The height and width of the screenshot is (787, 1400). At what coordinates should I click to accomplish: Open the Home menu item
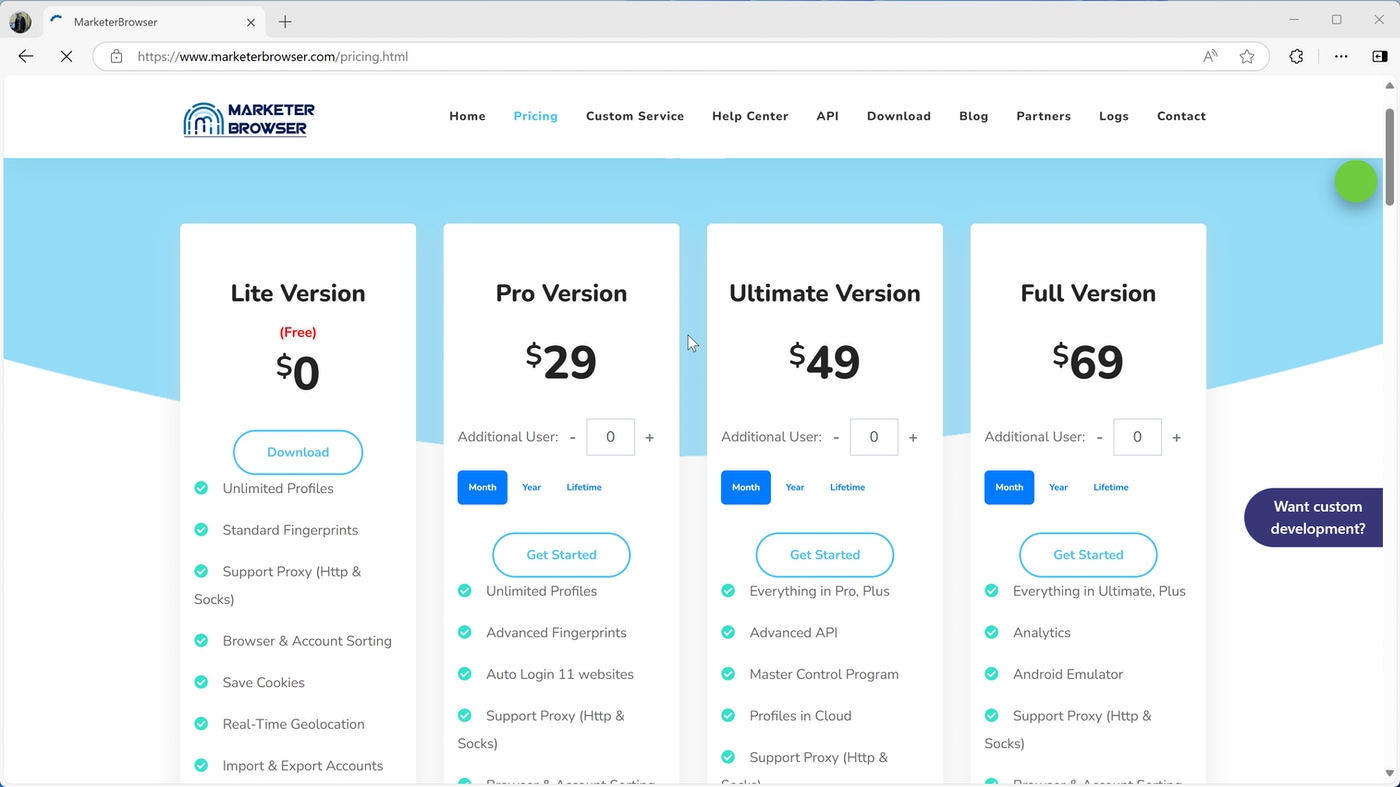point(467,116)
